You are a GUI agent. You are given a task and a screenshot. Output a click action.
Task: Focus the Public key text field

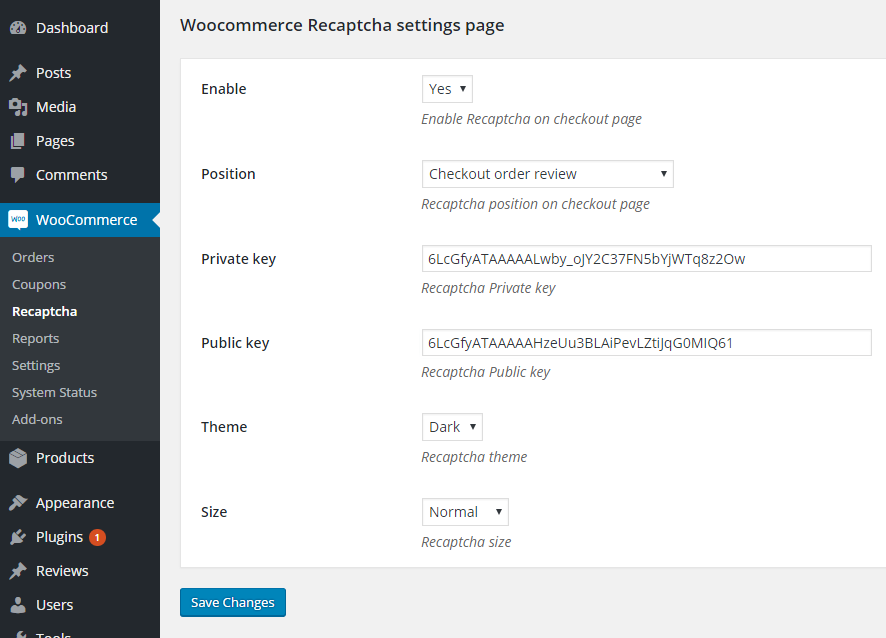pos(646,343)
